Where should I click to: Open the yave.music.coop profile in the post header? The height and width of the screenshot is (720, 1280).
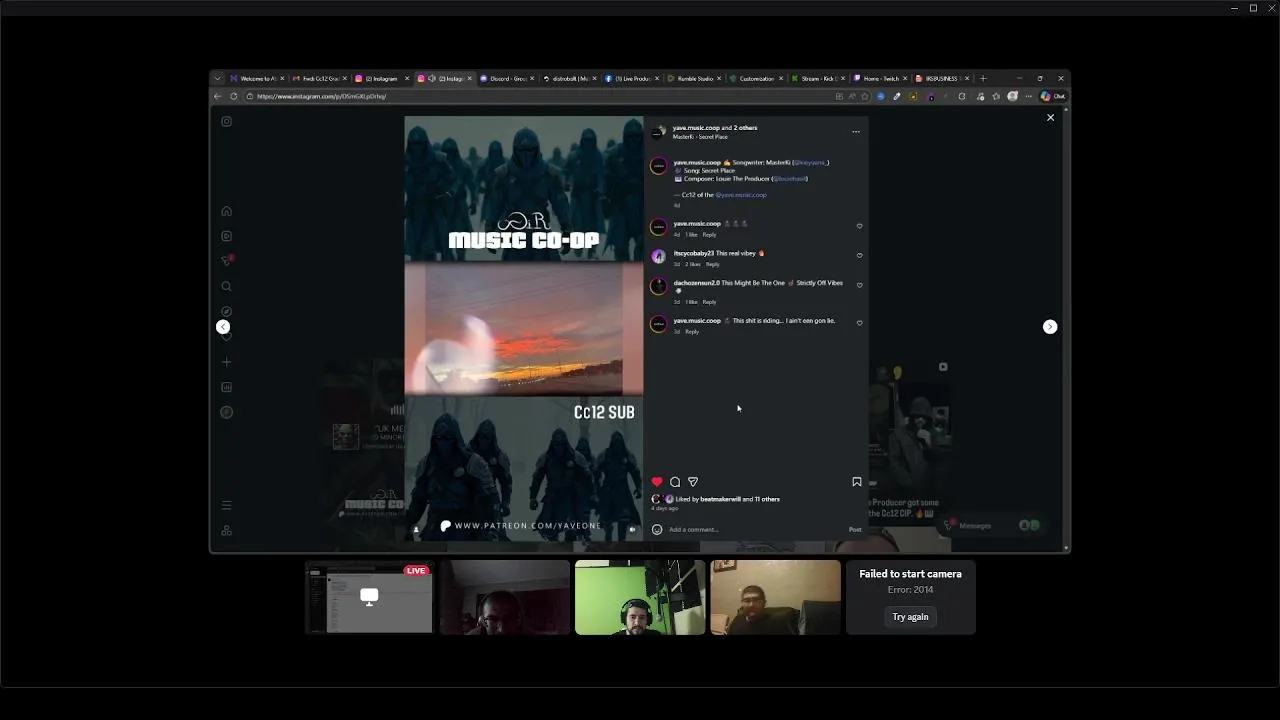tap(696, 128)
